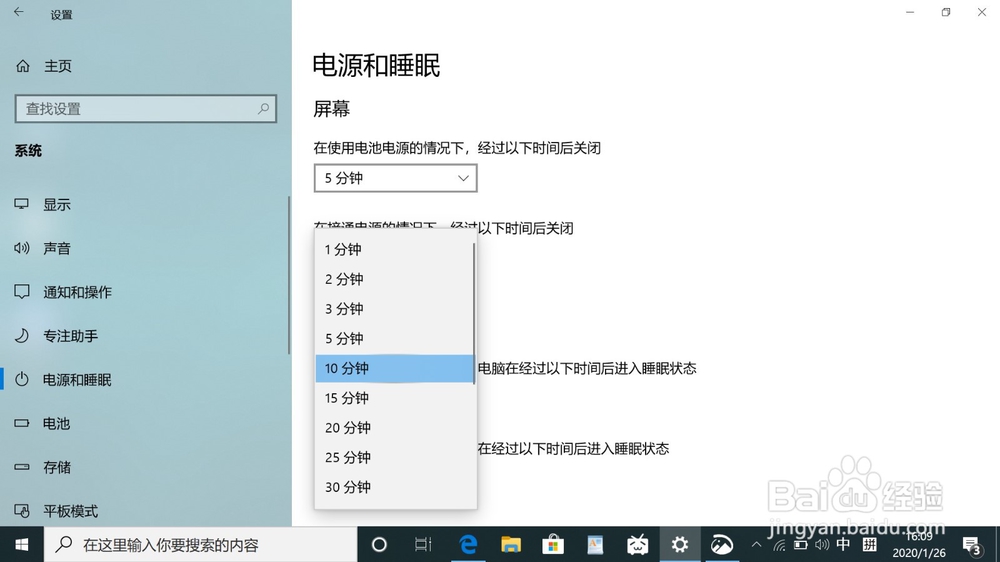The height and width of the screenshot is (562, 1000).
Task: Choose 30 分钟 from the list
Action: pos(395,487)
